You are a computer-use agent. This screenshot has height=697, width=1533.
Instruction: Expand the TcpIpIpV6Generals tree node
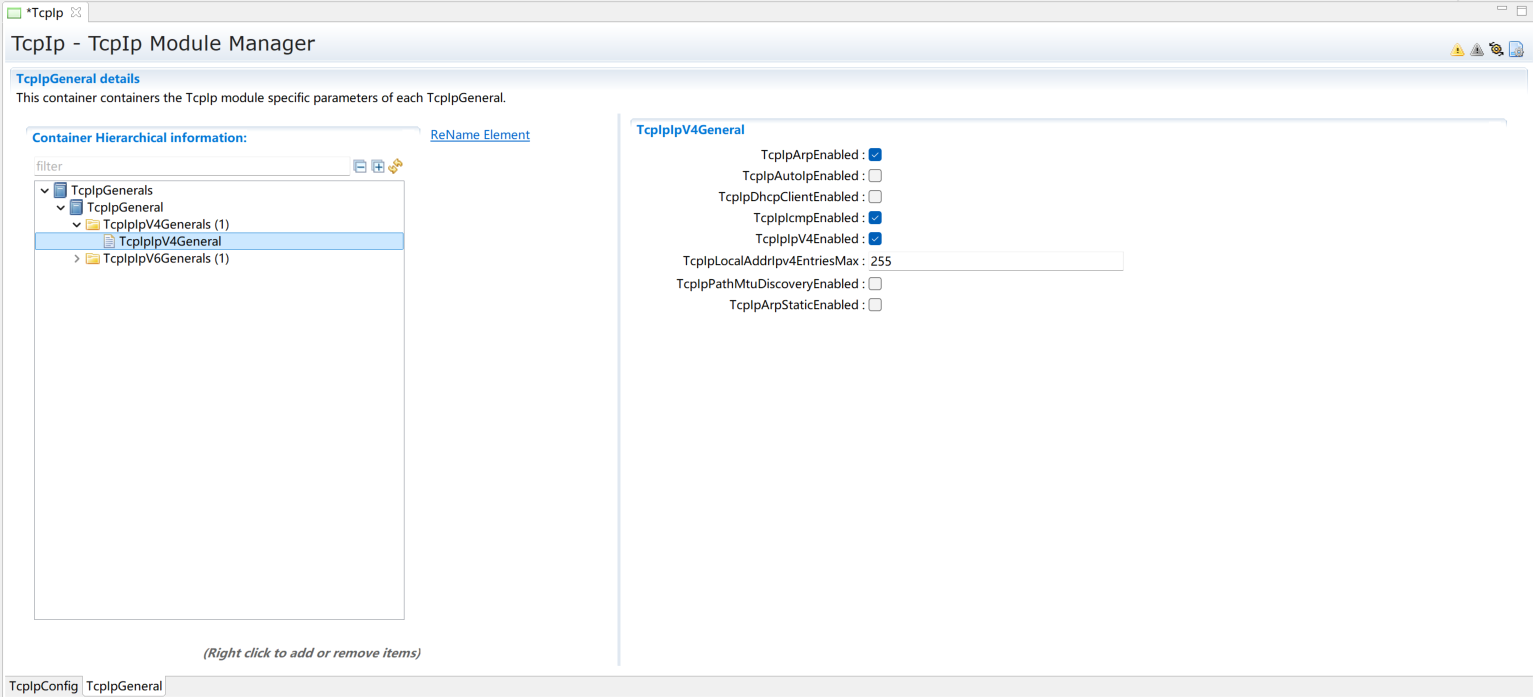(x=77, y=259)
